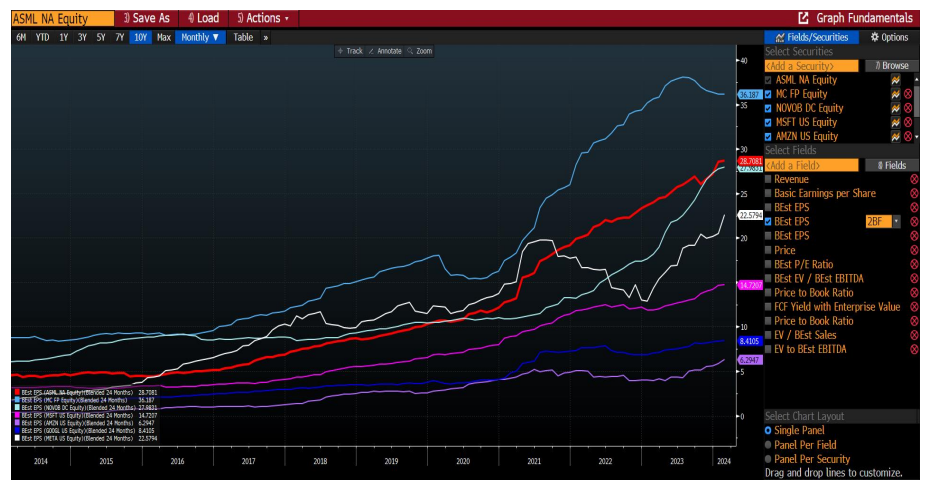Switch to the Fields/Securities tab
Image resolution: width=932 pixels, height=501 pixels.
(811, 37)
